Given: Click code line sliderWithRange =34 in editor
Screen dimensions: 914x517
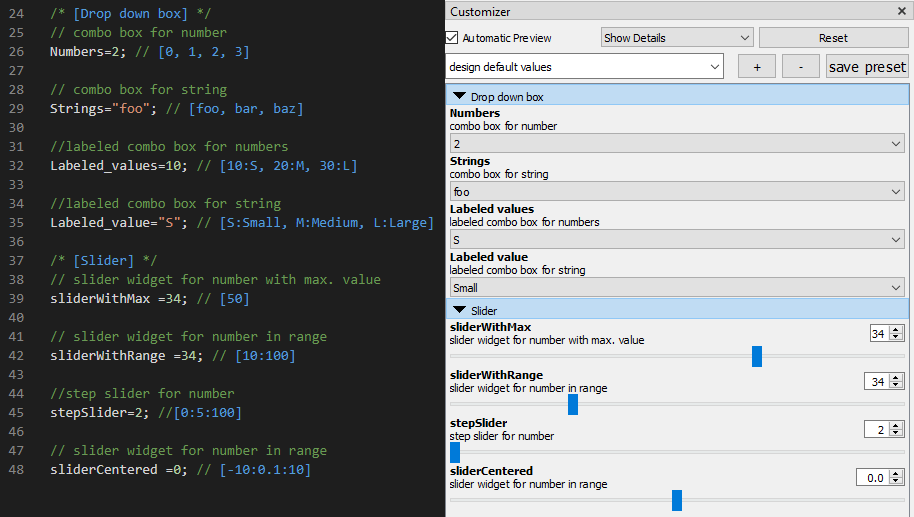Looking at the screenshot, I should (x=173, y=356).
